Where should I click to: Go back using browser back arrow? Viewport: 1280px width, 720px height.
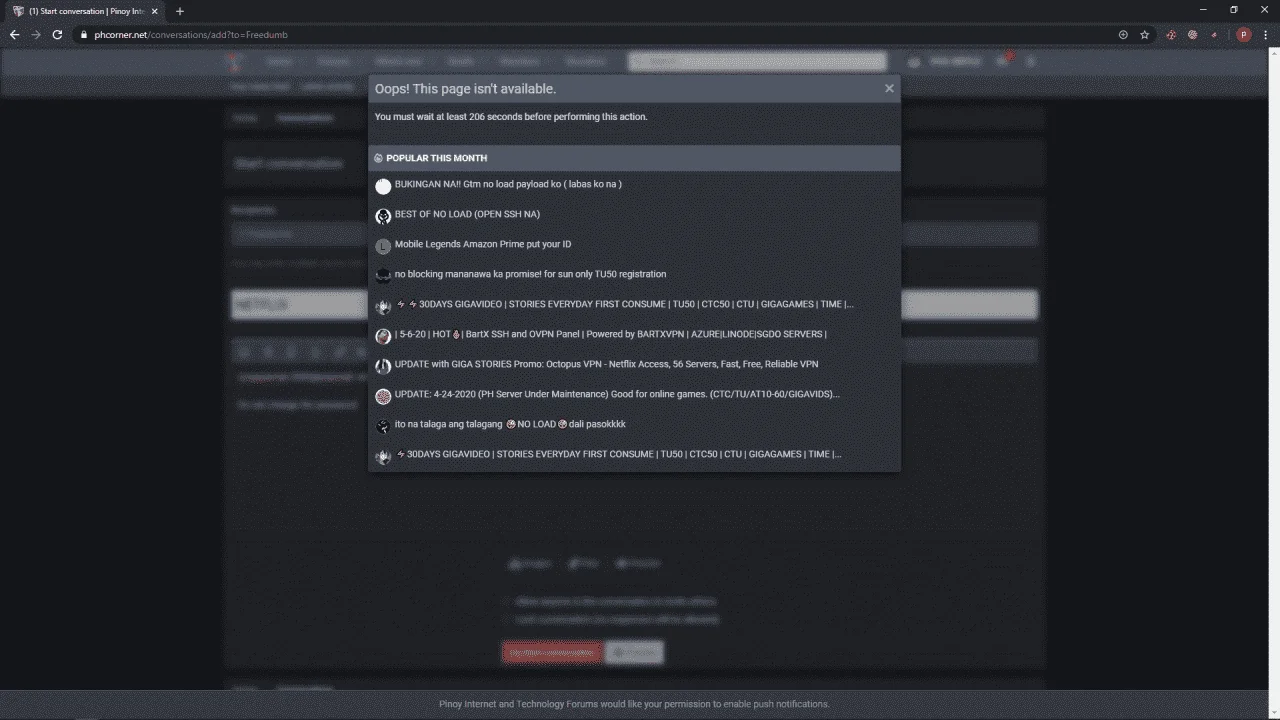pyautogui.click(x=14, y=34)
